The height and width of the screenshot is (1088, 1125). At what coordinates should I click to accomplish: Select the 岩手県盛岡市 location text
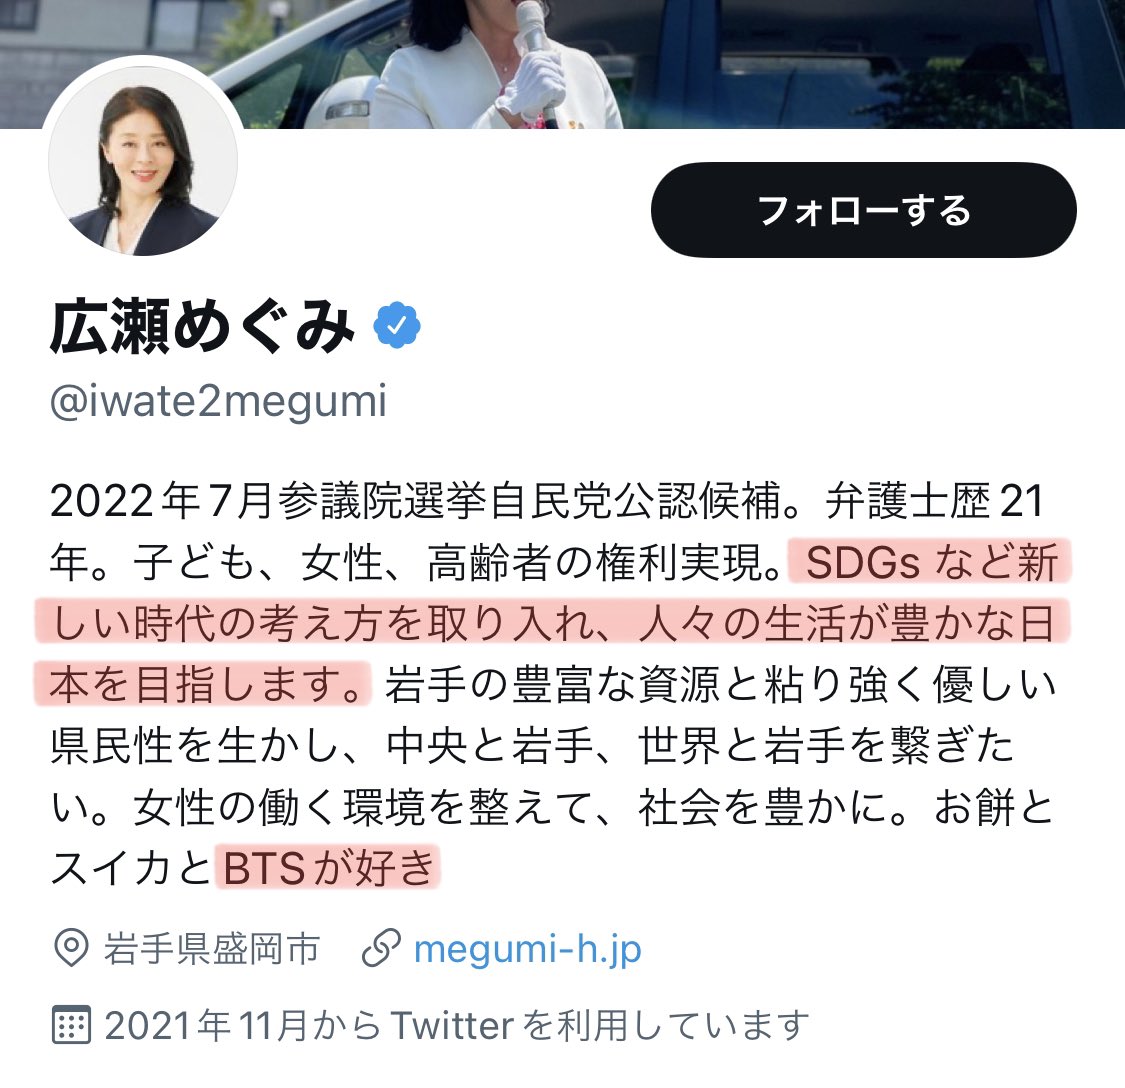212,949
